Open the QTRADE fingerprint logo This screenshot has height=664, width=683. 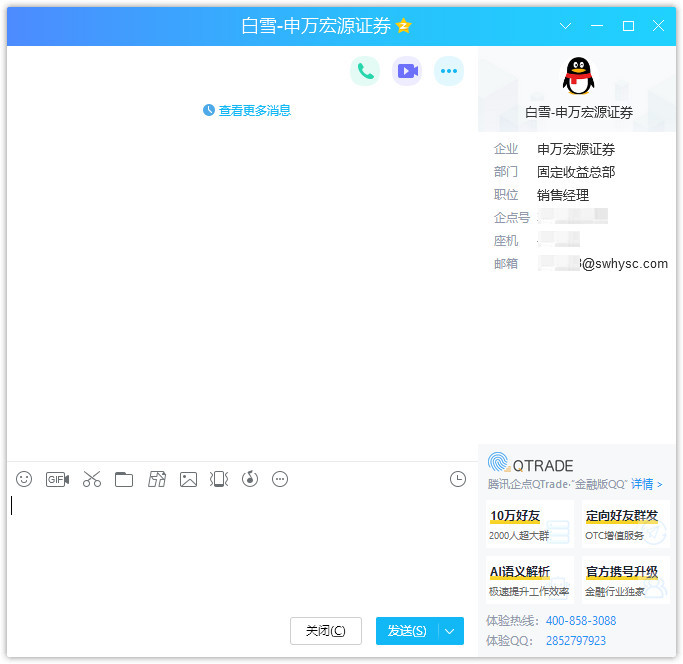[499, 463]
